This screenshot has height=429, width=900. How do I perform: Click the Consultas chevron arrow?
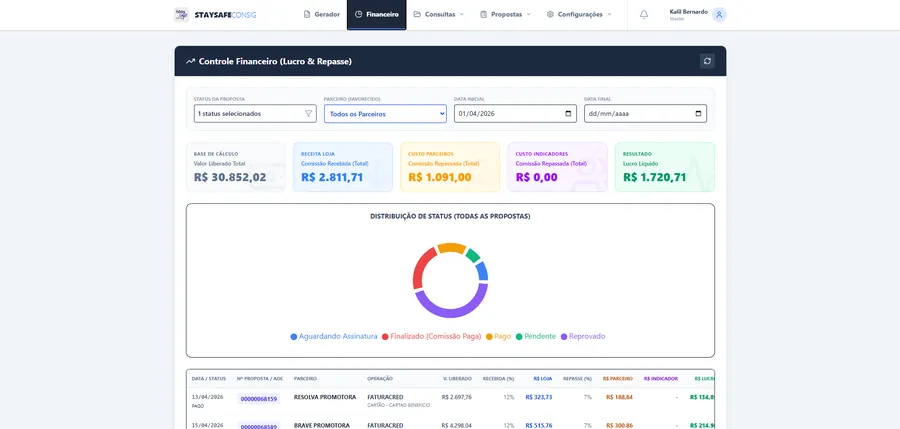461,14
